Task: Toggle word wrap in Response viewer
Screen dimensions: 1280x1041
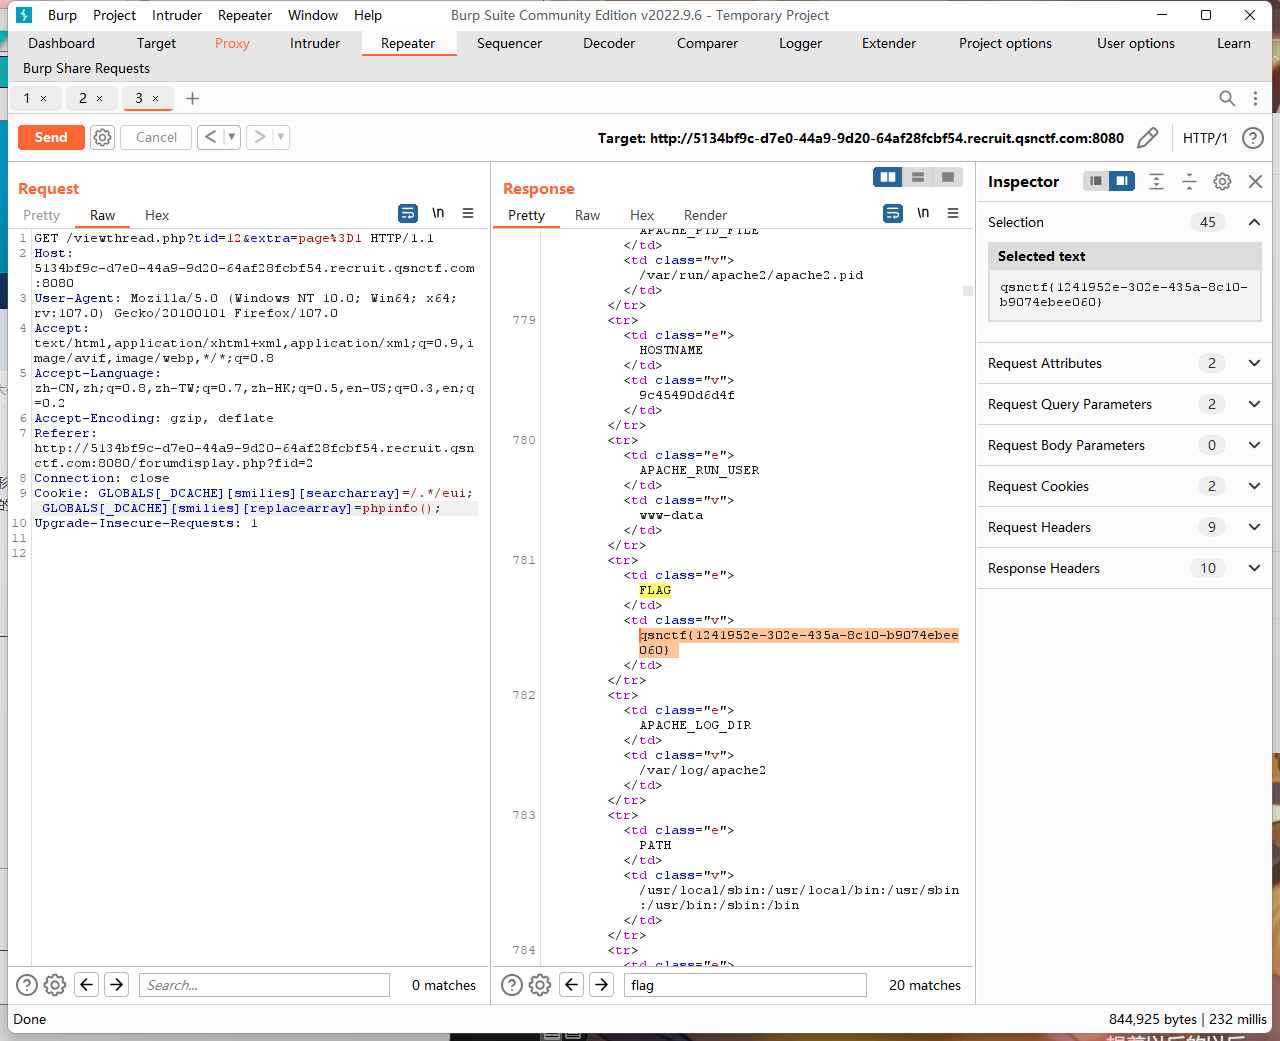Action: (x=893, y=213)
